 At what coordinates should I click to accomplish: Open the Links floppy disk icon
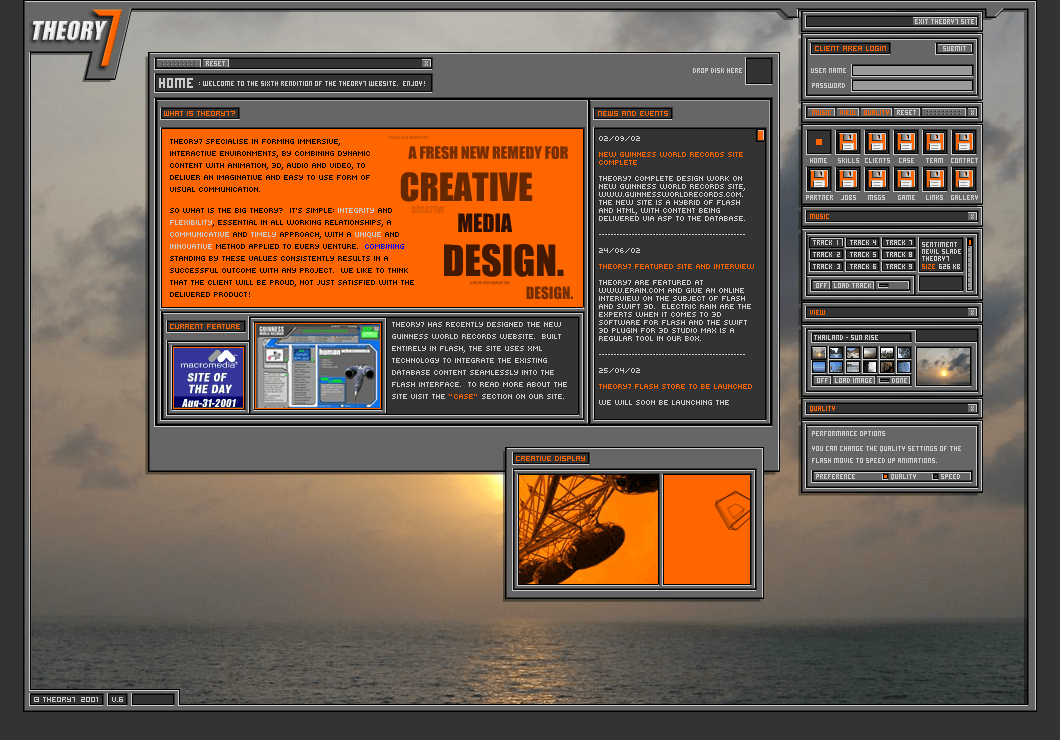coord(935,179)
